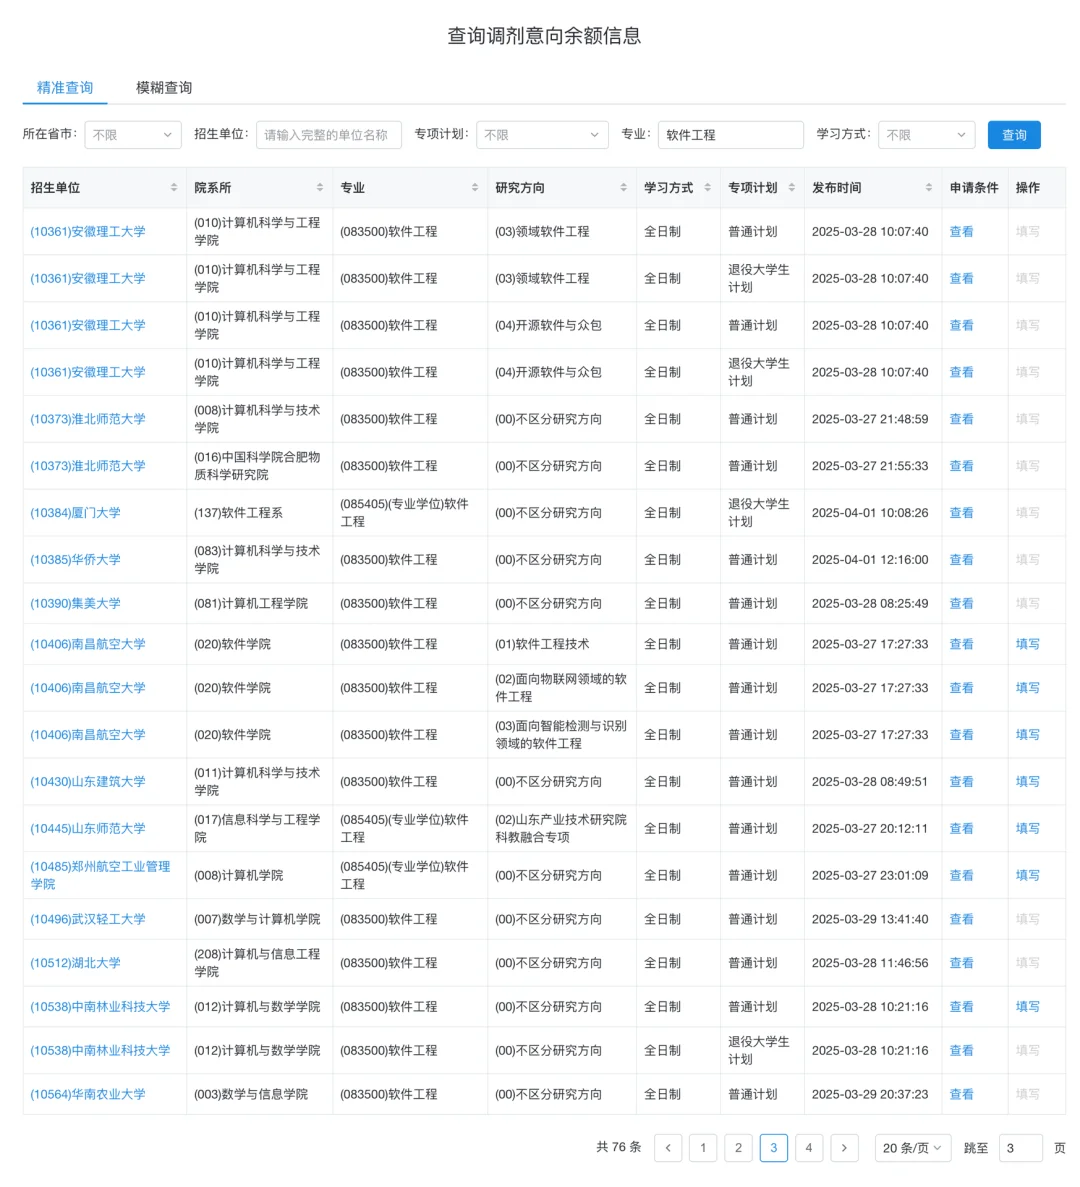This screenshot has height=1187, width=1080.
Task: Click the 申请条件 column header
Action: (973, 188)
